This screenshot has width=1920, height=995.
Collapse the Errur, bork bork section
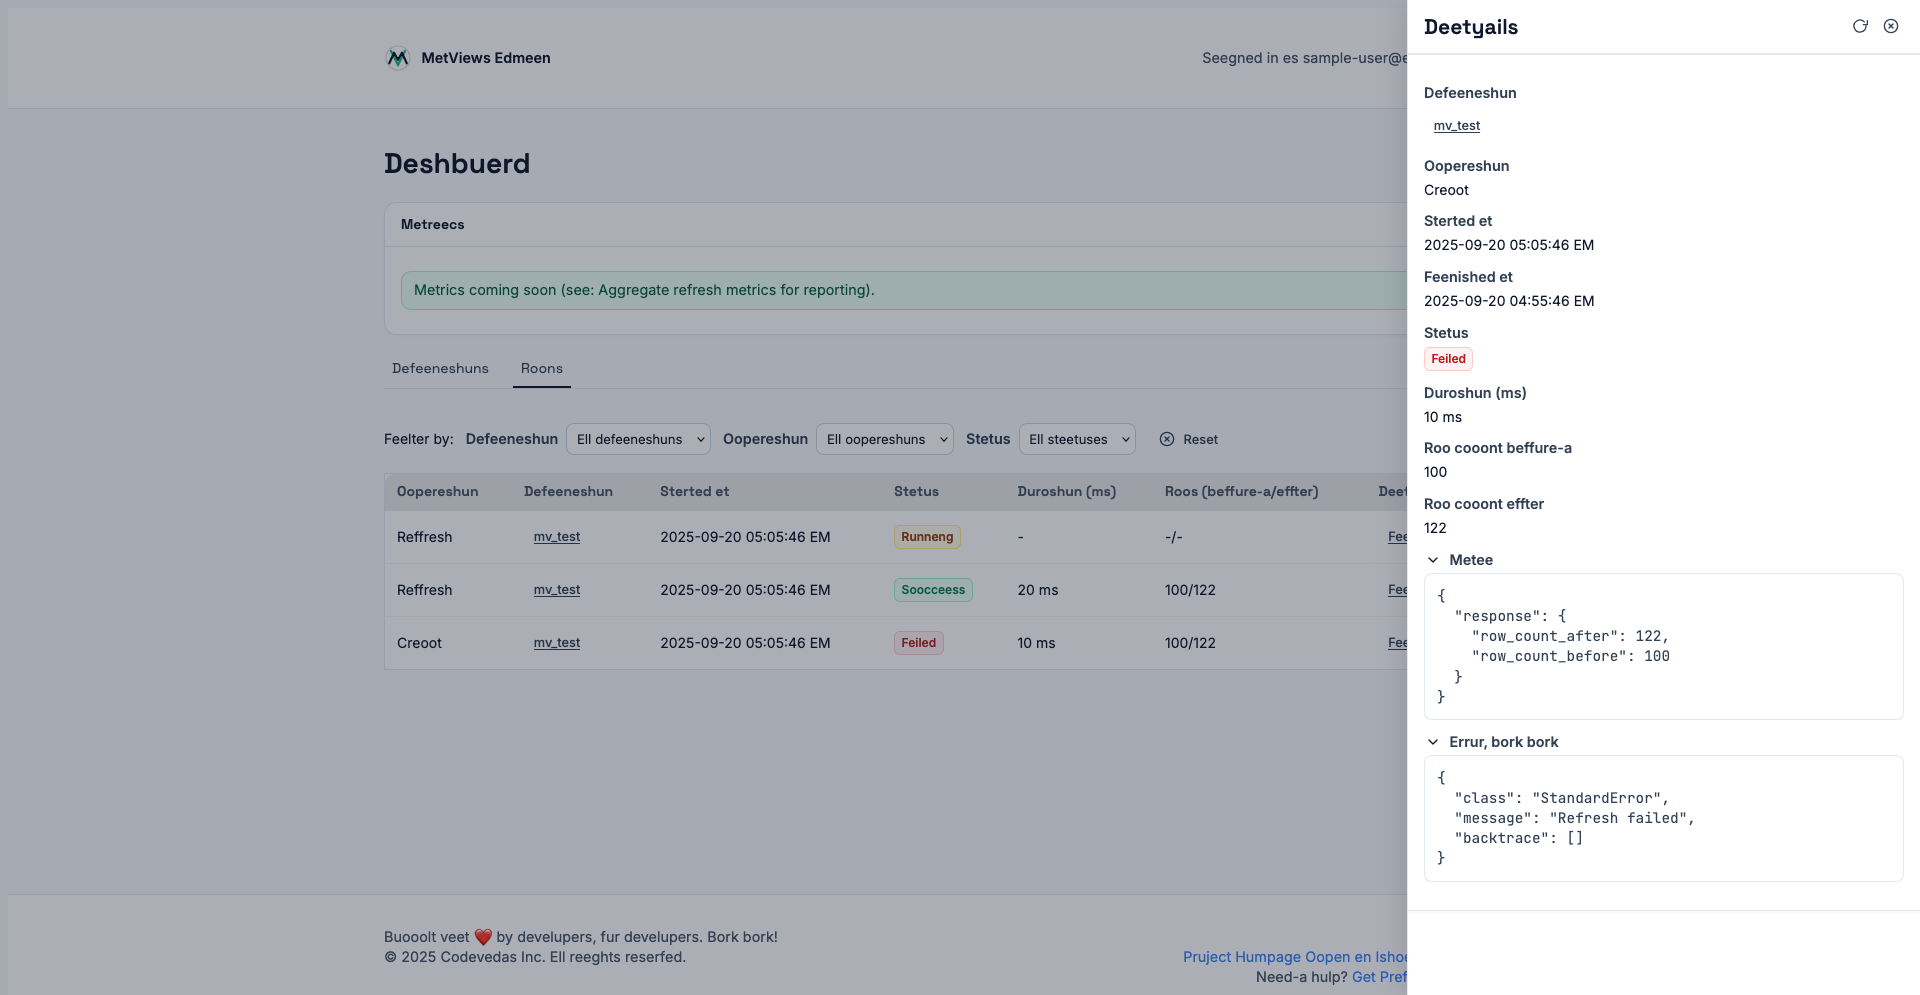click(1433, 742)
